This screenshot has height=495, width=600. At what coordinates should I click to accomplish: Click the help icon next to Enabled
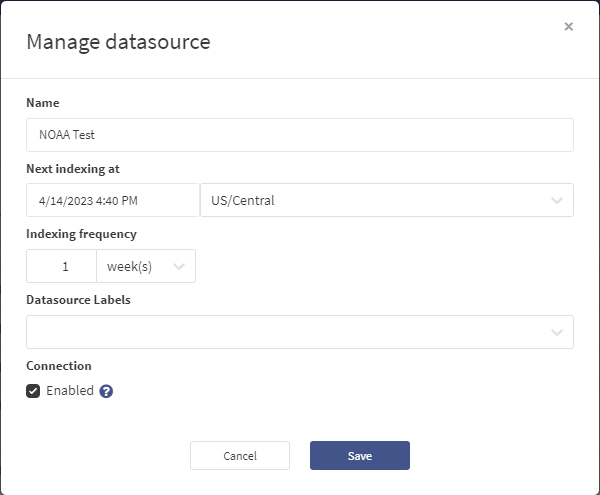(106, 391)
